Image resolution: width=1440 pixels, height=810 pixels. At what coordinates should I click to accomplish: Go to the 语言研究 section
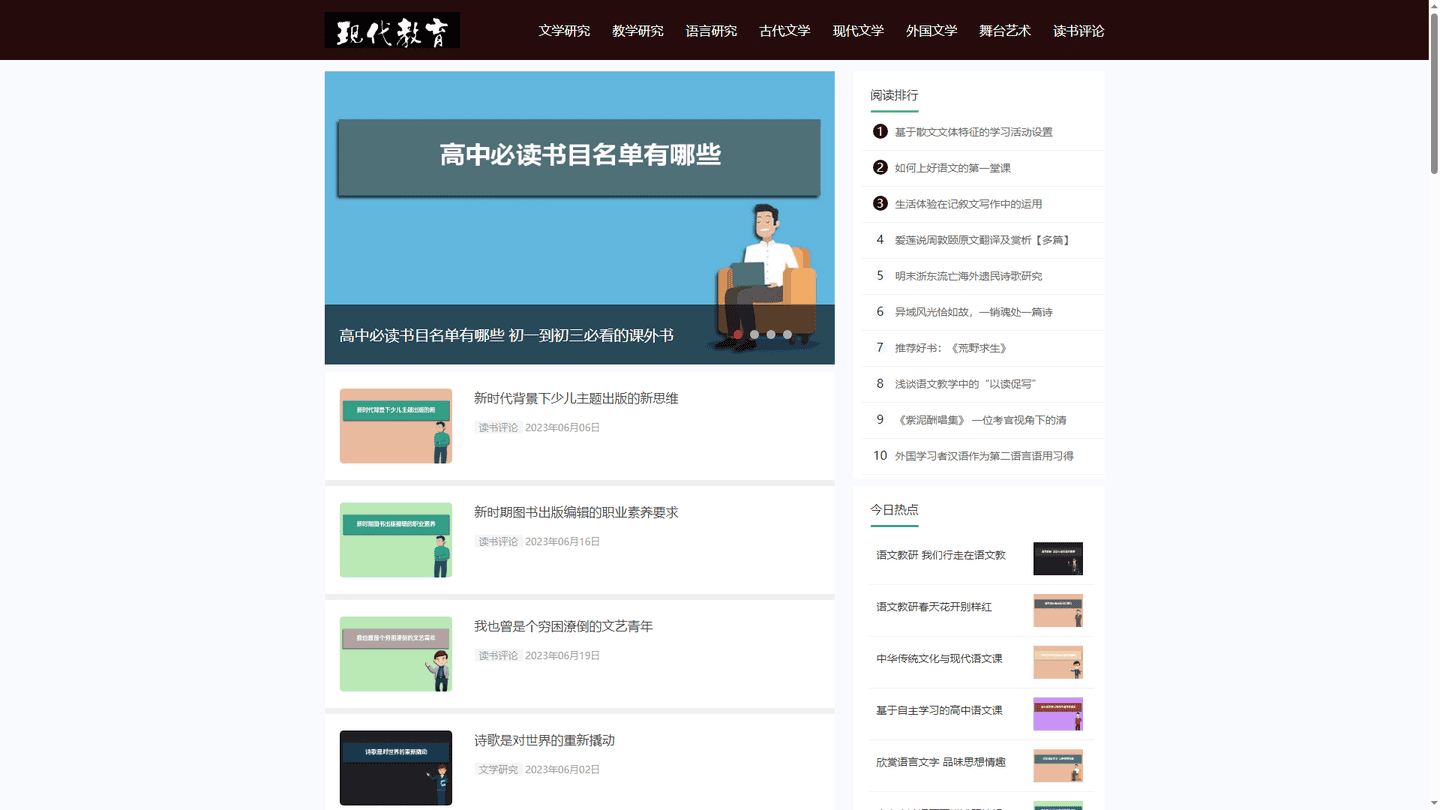tap(711, 31)
